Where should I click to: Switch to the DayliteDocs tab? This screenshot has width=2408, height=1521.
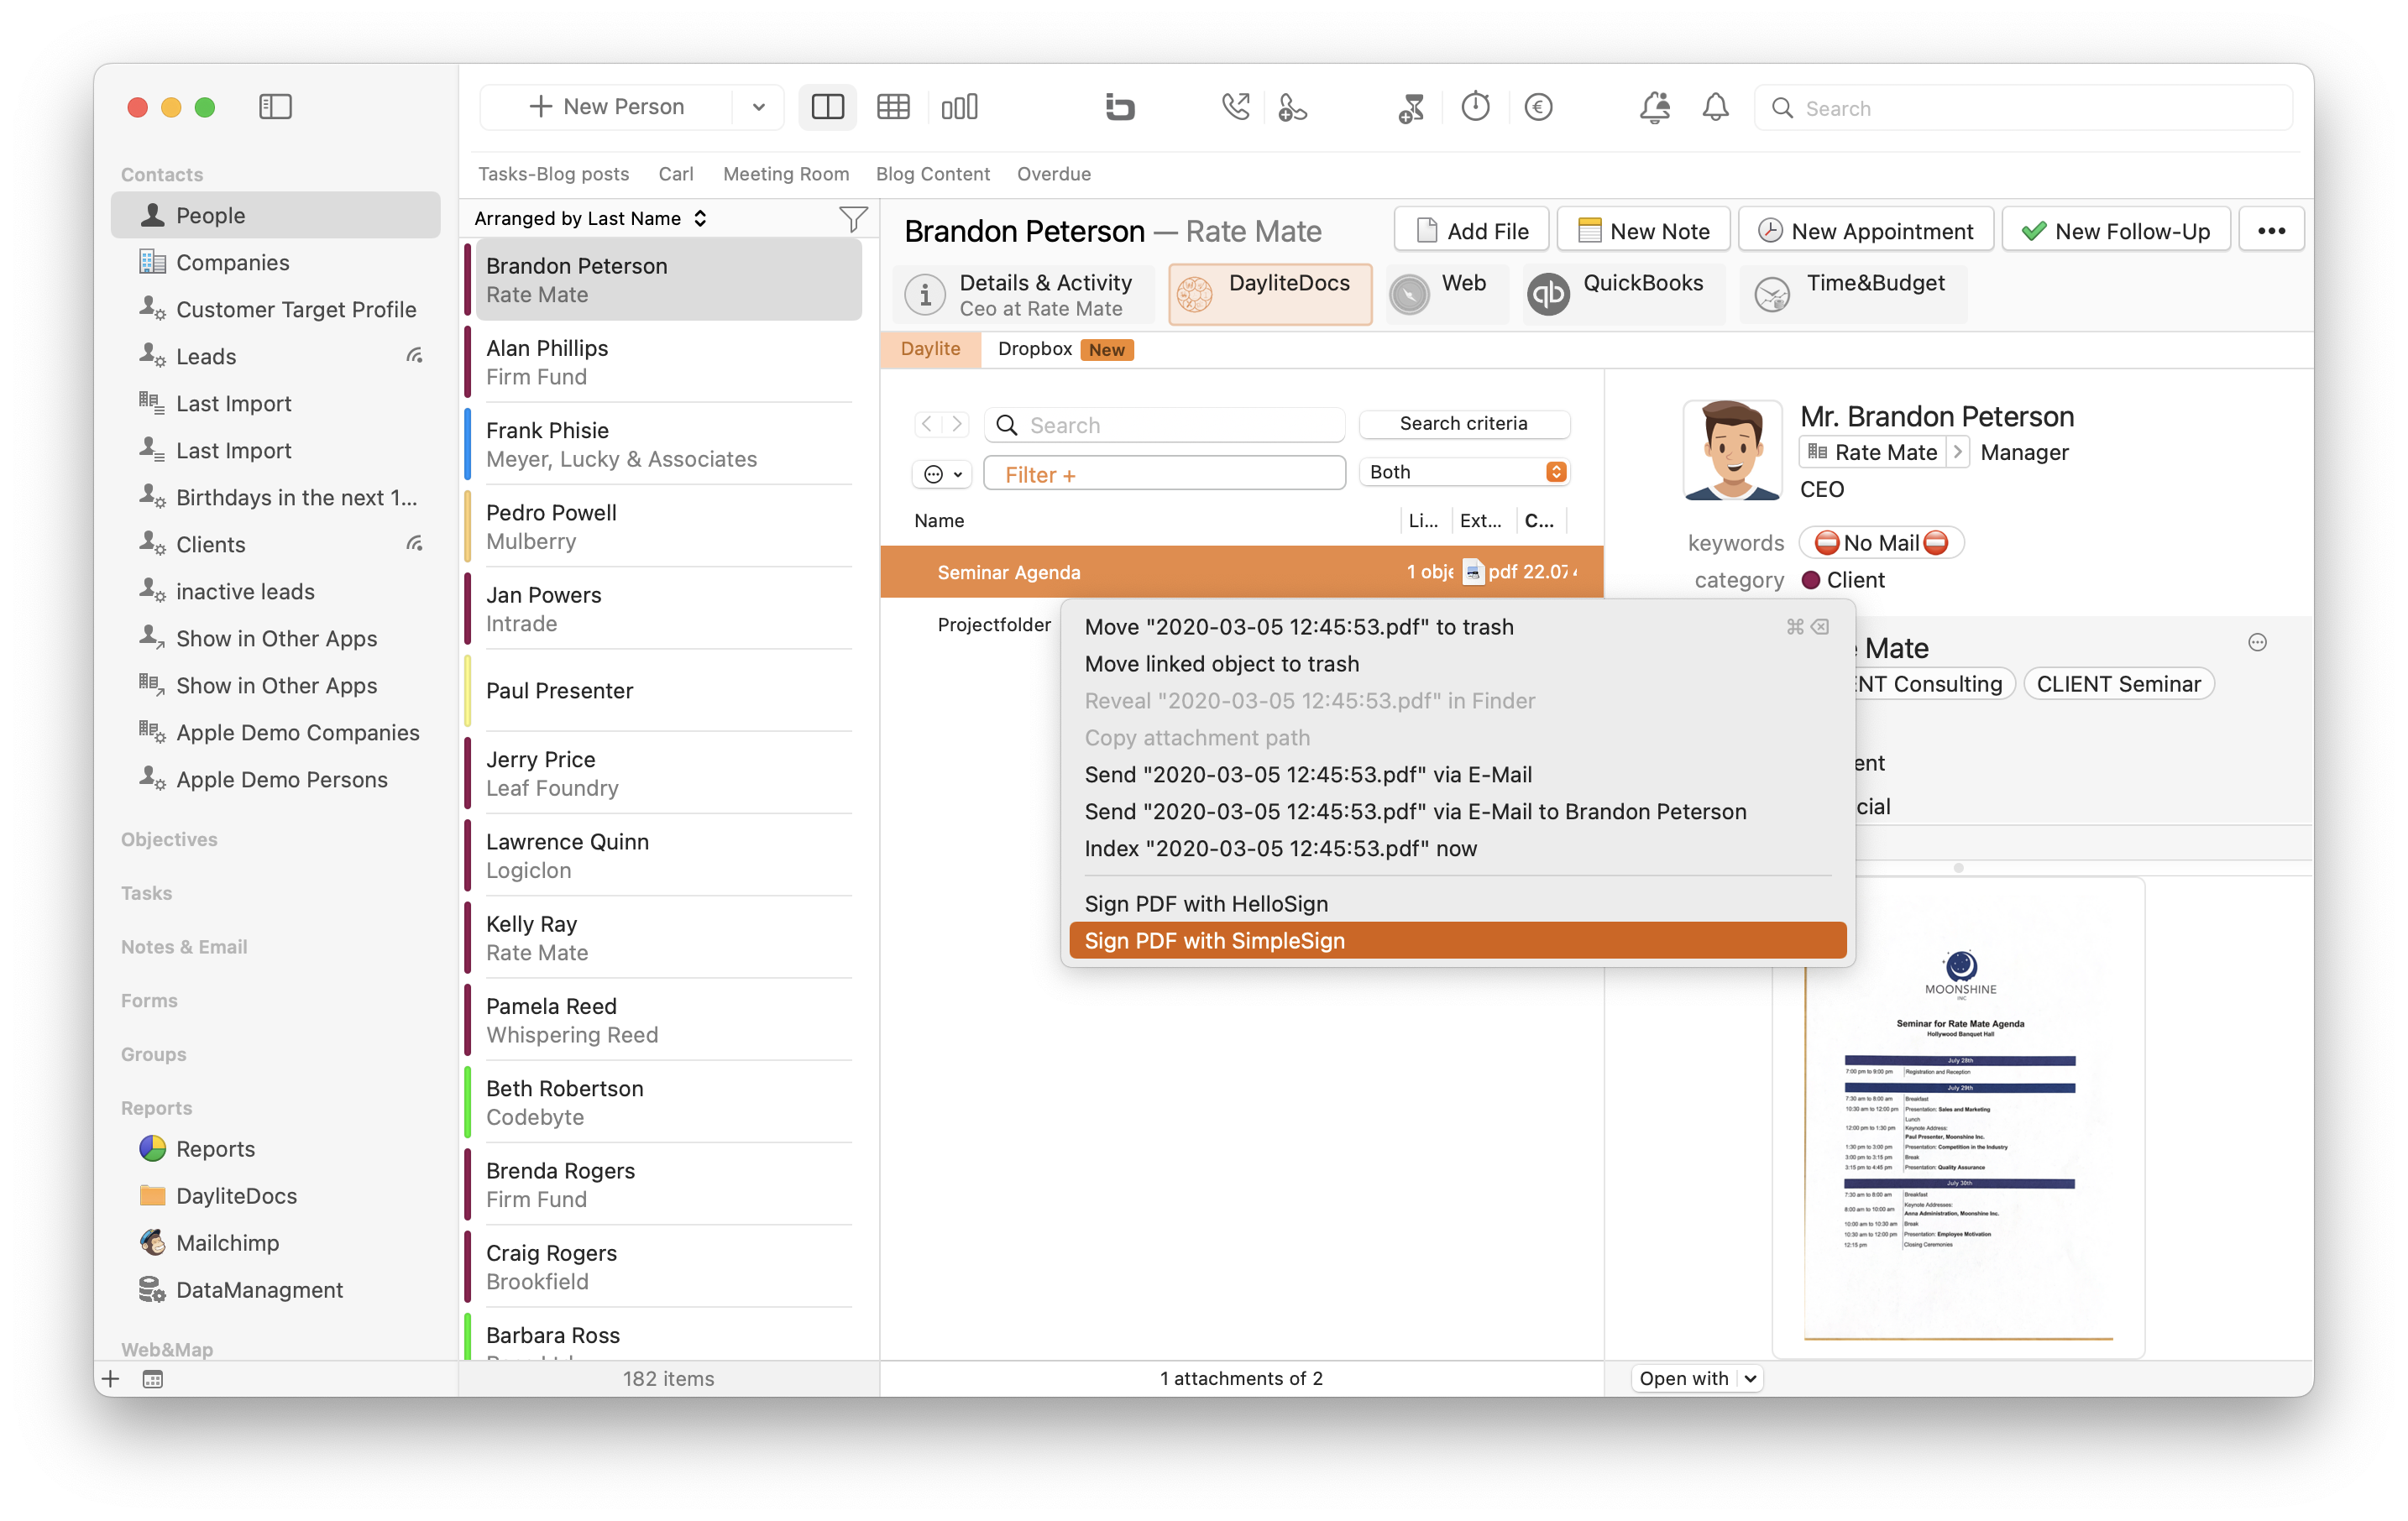point(1270,295)
